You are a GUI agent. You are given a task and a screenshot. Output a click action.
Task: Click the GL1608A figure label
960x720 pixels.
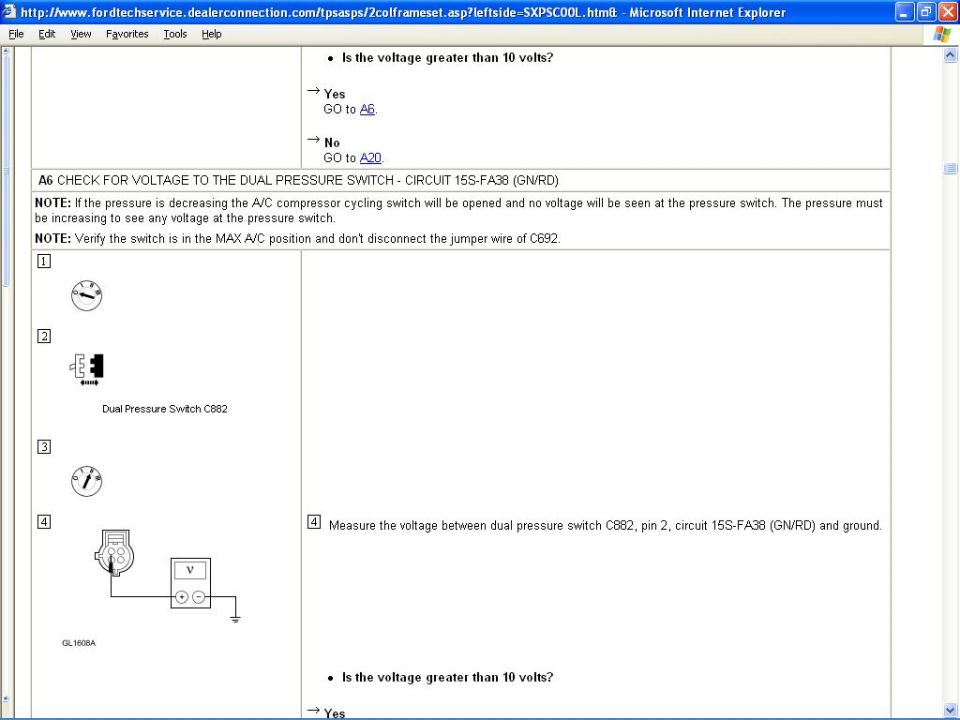point(79,643)
